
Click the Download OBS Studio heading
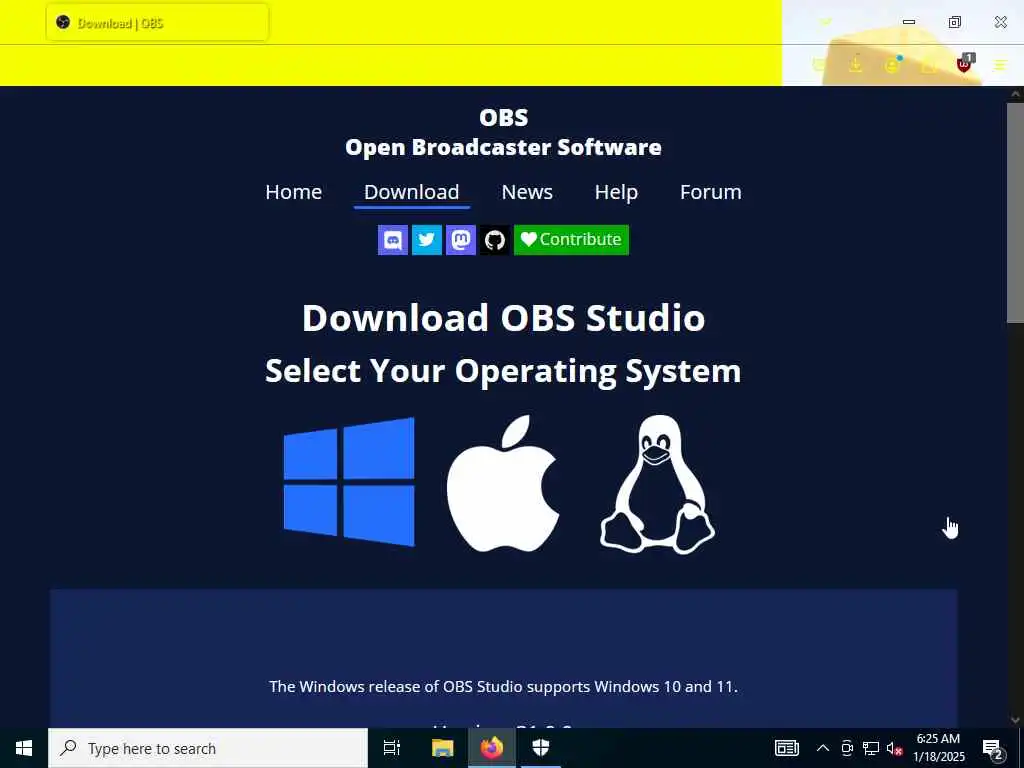click(x=503, y=318)
